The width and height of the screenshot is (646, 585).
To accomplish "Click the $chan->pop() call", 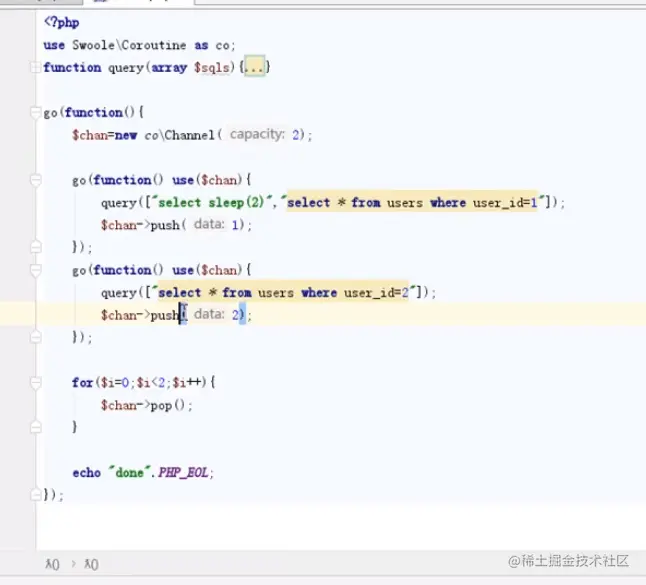I will click(x=144, y=405).
